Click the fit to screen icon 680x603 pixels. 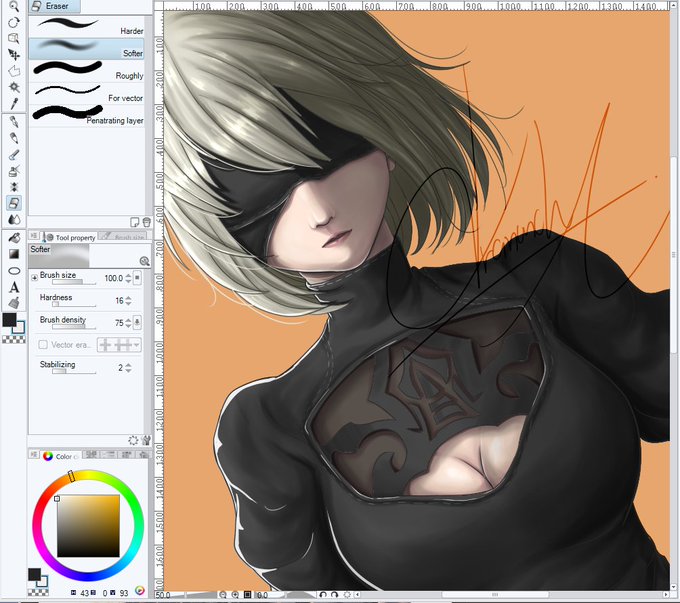point(248,595)
